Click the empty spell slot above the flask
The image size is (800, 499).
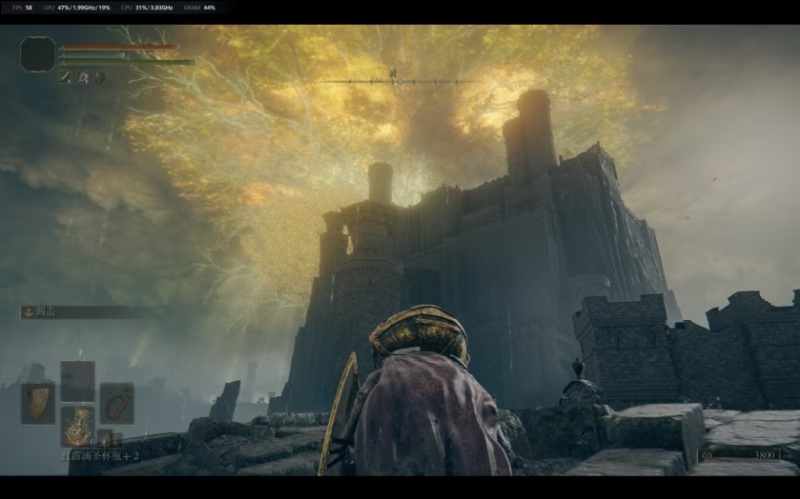(x=78, y=381)
